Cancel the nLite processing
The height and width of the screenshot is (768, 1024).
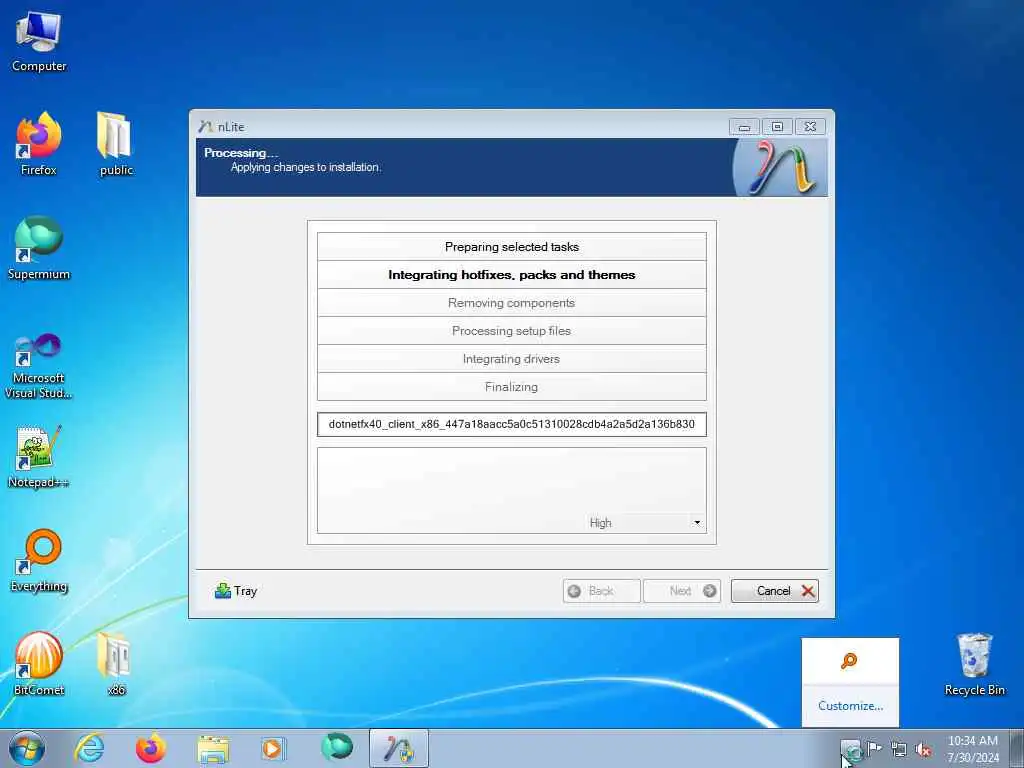coord(775,591)
